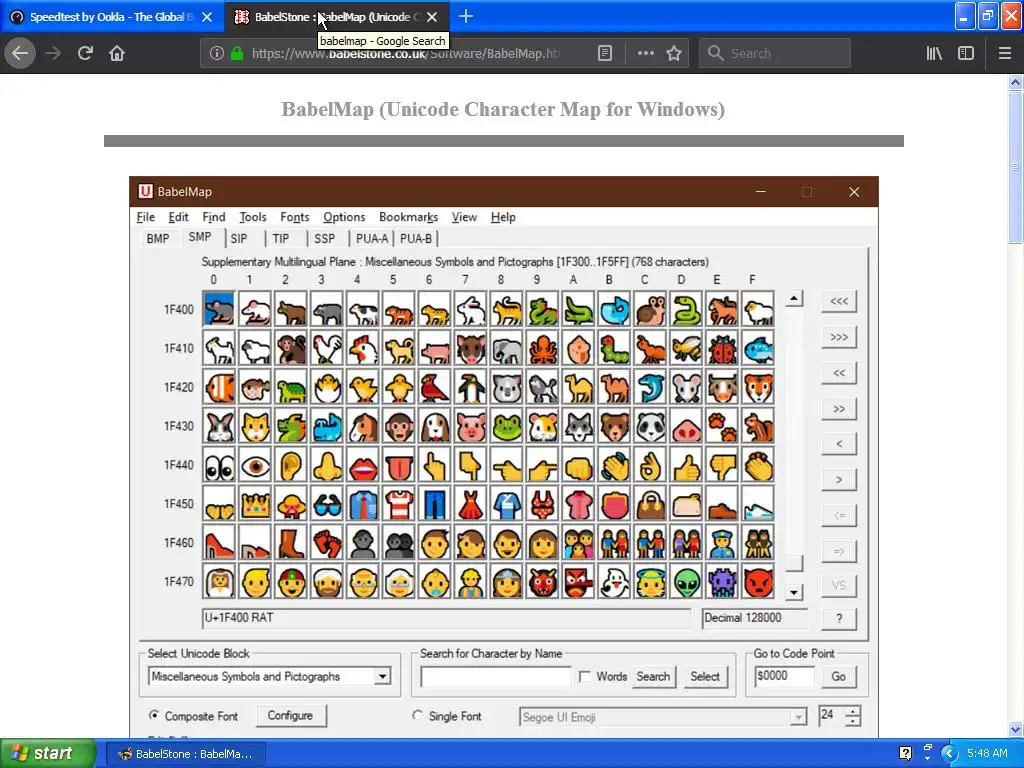Click the Search button for character name
This screenshot has height=768, width=1024.
click(x=653, y=677)
